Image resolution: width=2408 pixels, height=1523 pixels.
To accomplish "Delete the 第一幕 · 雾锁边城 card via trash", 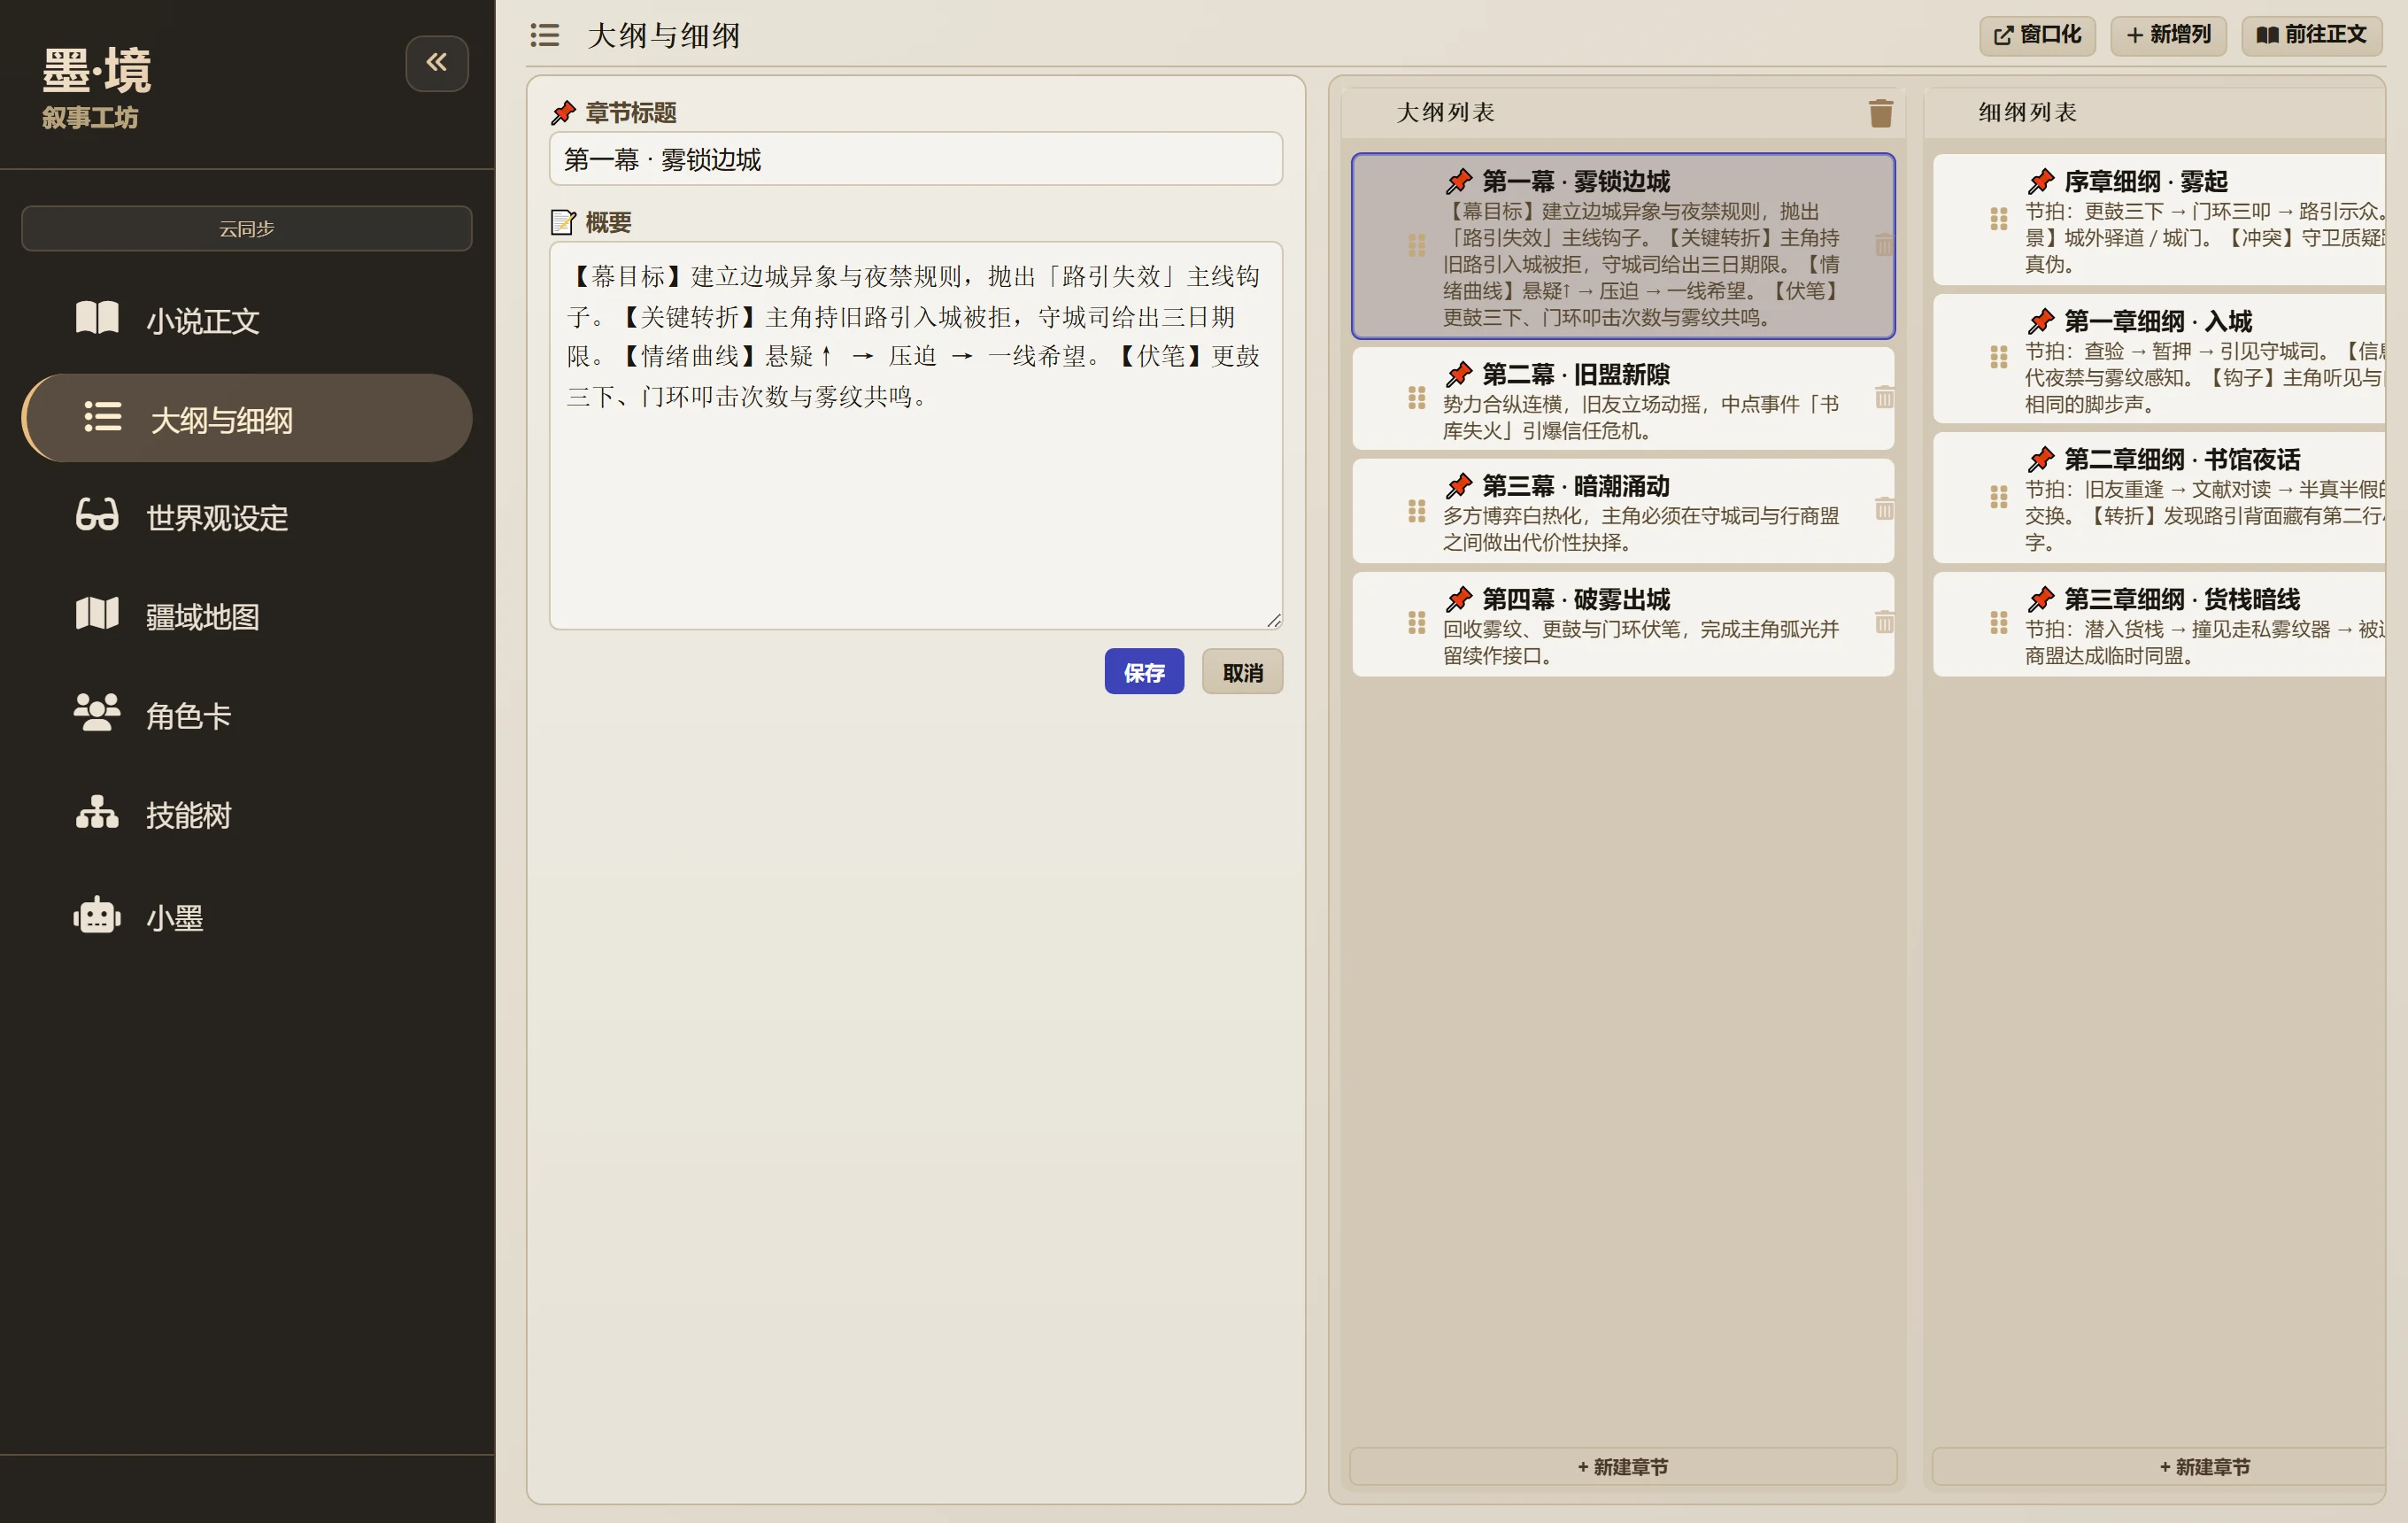I will click(x=1883, y=245).
